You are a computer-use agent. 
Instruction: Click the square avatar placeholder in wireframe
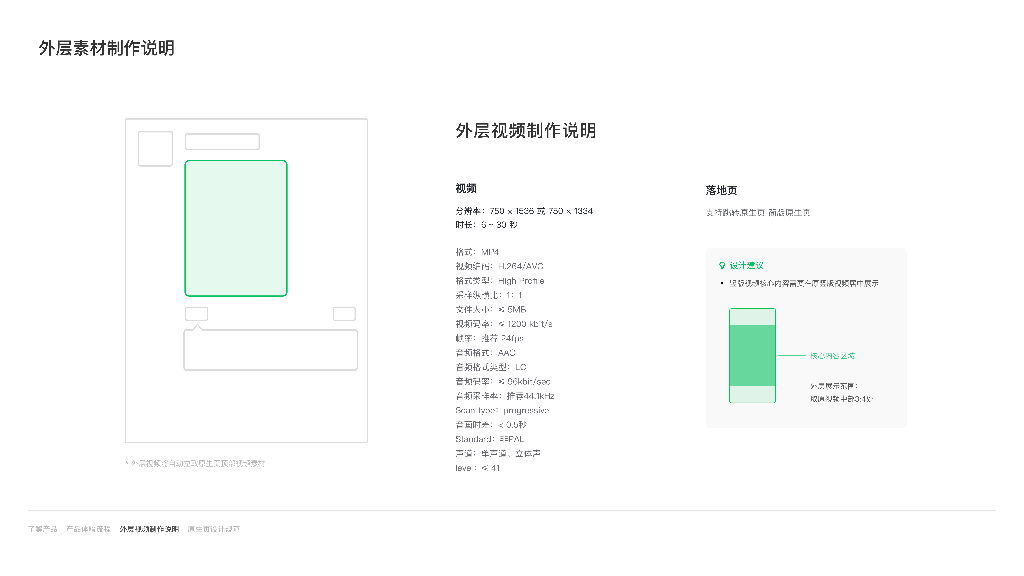155,149
